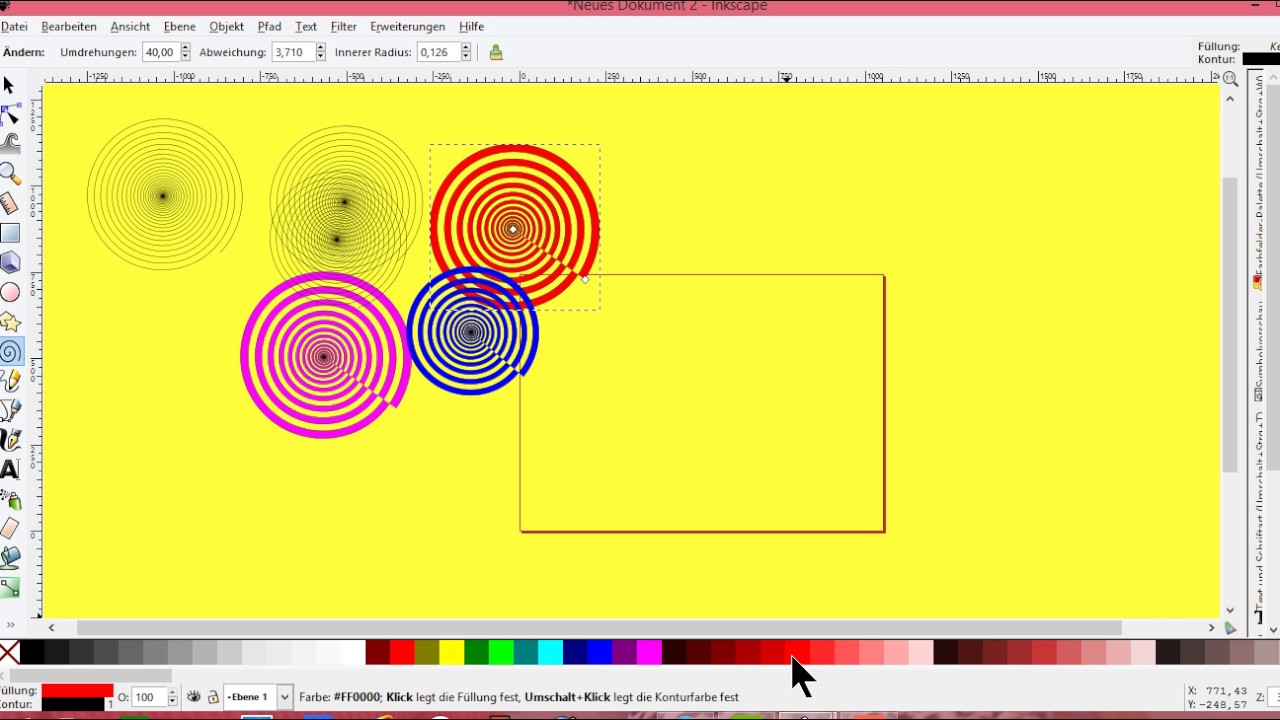Select the 3D Box tool
1280x720 pixels.
click(9, 262)
